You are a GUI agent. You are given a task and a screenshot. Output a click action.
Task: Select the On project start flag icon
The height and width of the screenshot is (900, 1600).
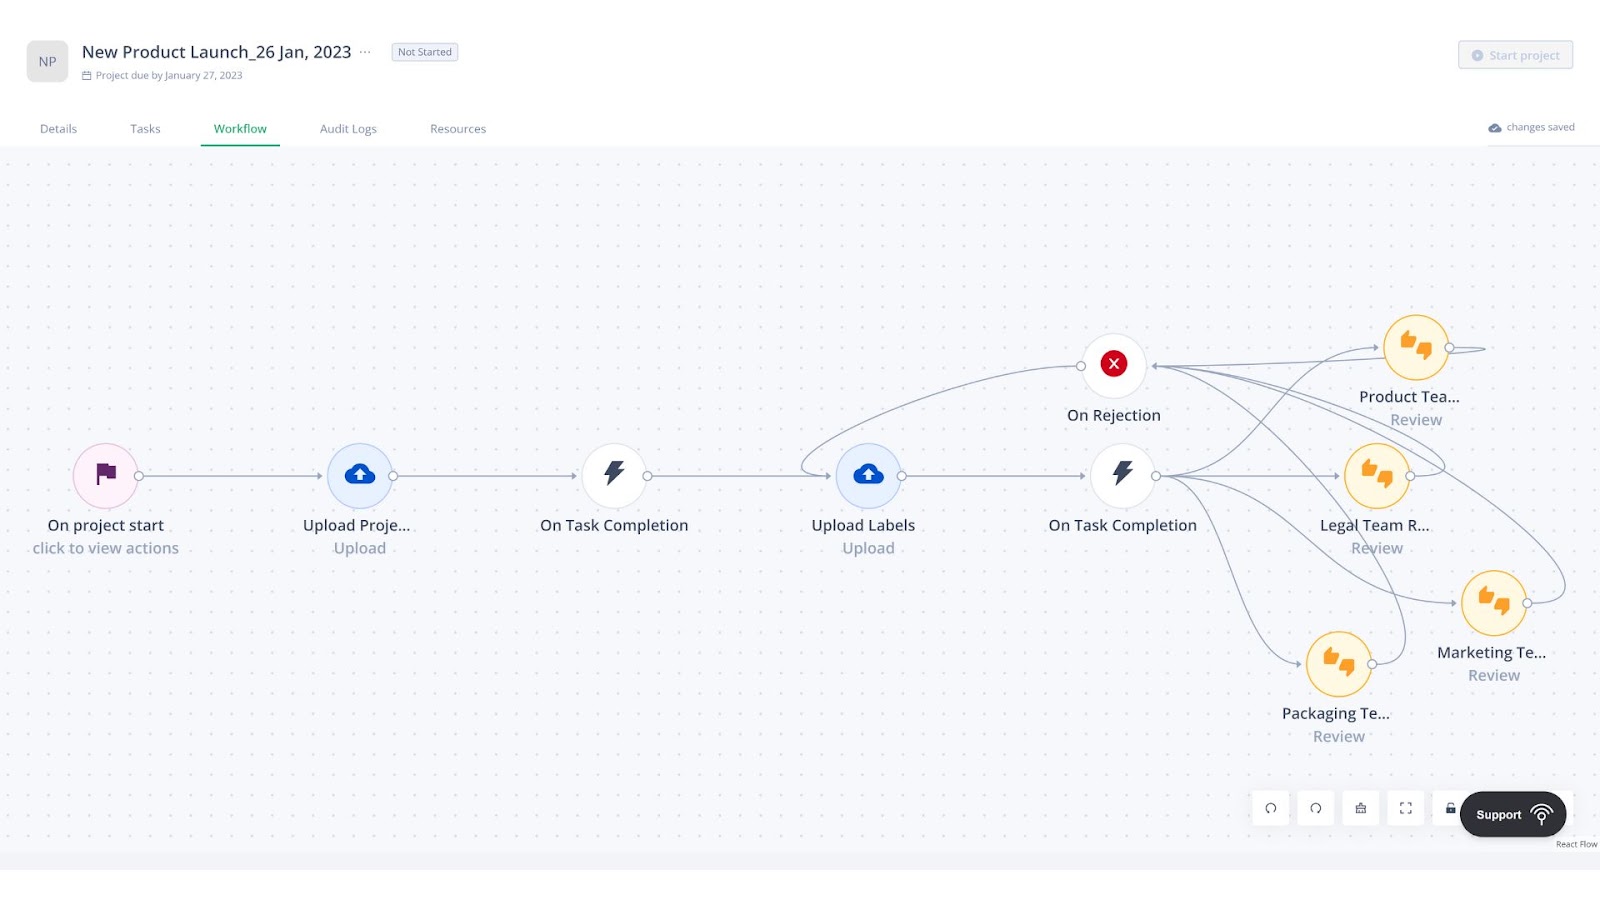click(104, 474)
